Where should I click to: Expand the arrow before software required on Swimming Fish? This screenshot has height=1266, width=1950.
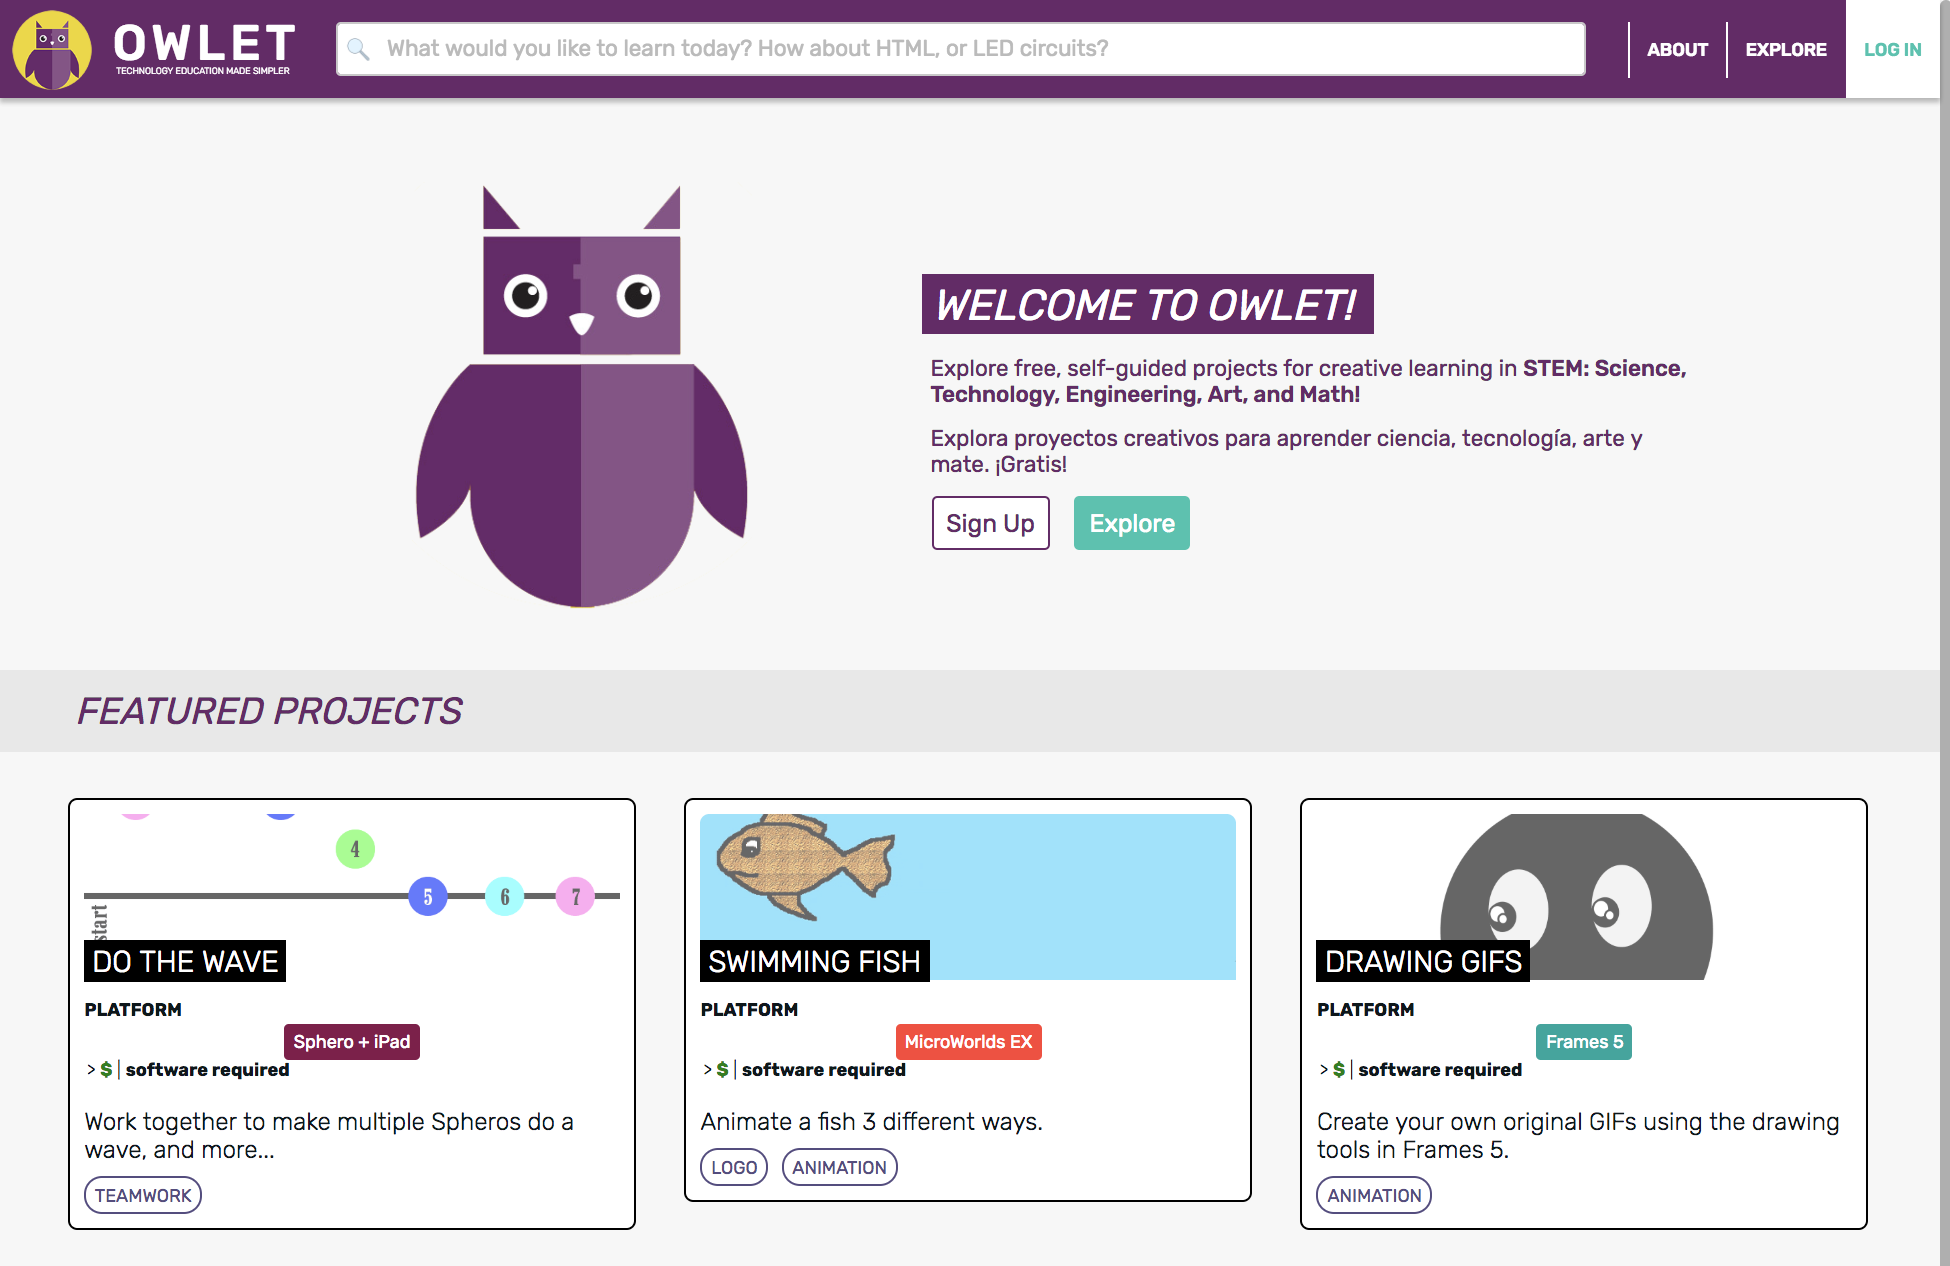pyautogui.click(x=707, y=1070)
